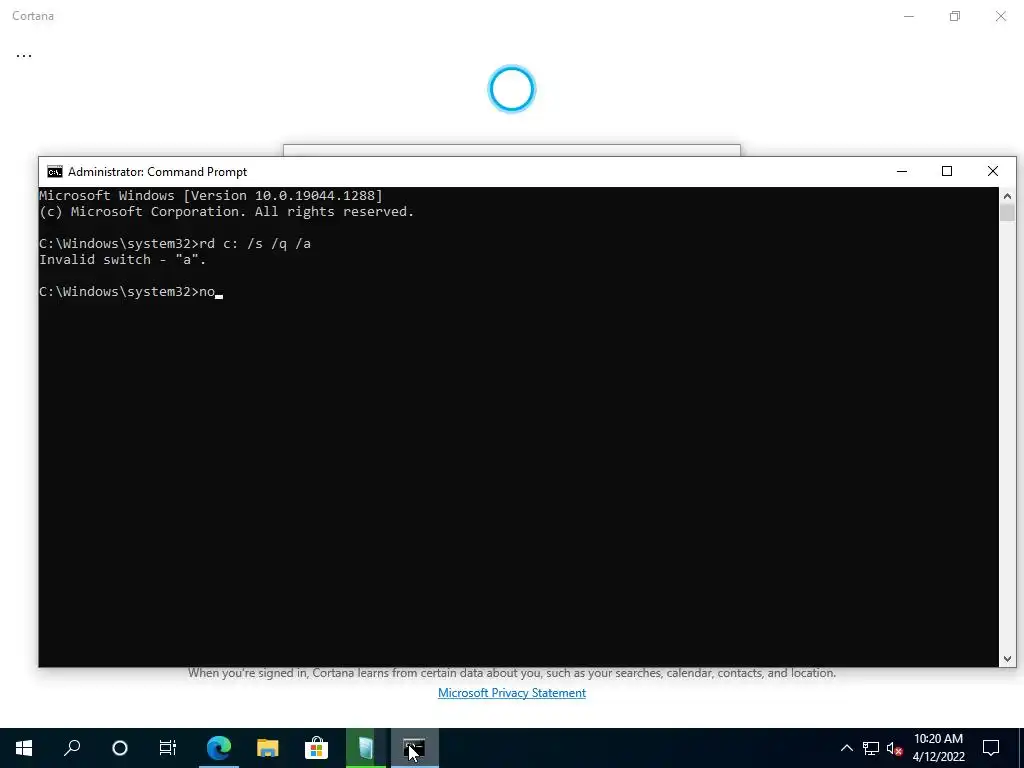1024x768 pixels.
Task: Click the 'Invalid switch' error text
Action: click(x=123, y=259)
